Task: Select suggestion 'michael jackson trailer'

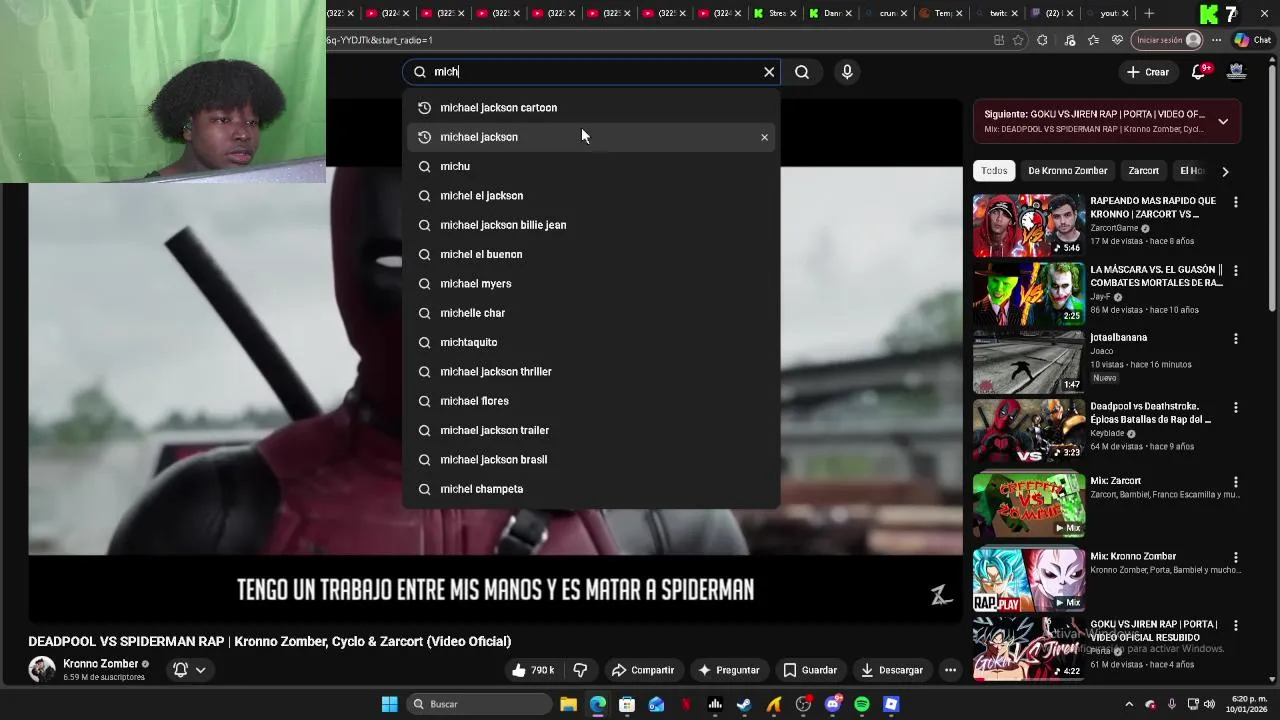Action: [x=591, y=430]
